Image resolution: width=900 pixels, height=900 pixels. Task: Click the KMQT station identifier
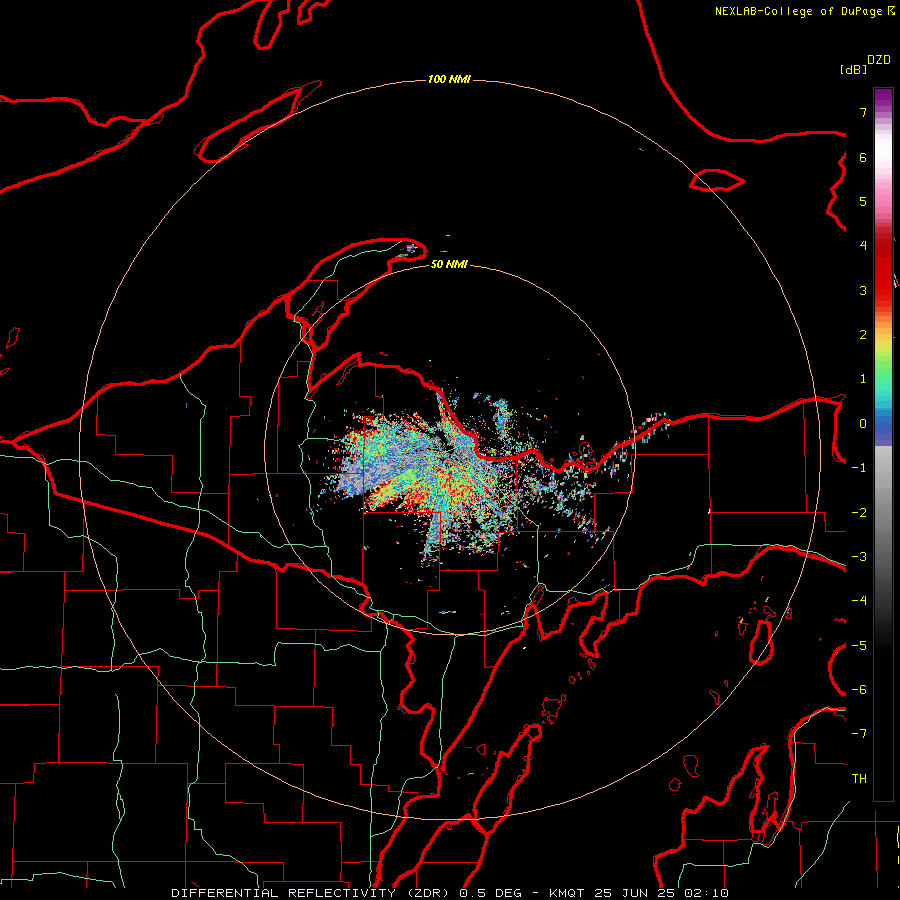(567, 893)
